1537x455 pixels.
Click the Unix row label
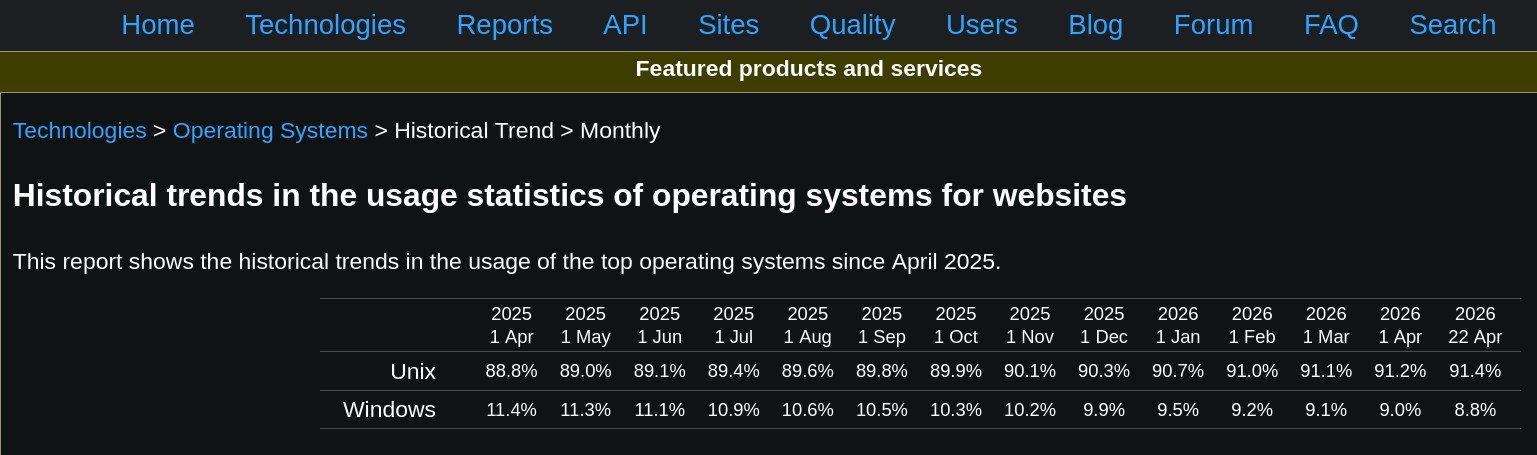[412, 371]
